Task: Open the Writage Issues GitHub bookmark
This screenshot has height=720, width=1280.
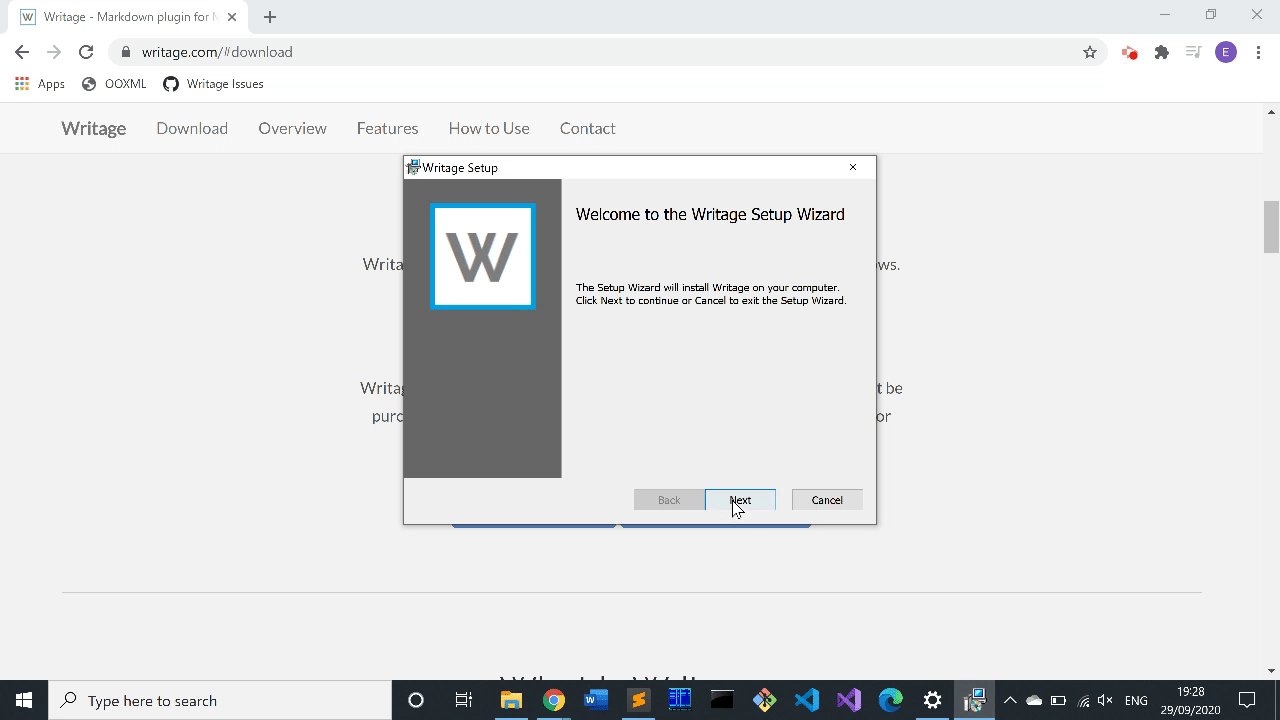Action: coord(213,84)
